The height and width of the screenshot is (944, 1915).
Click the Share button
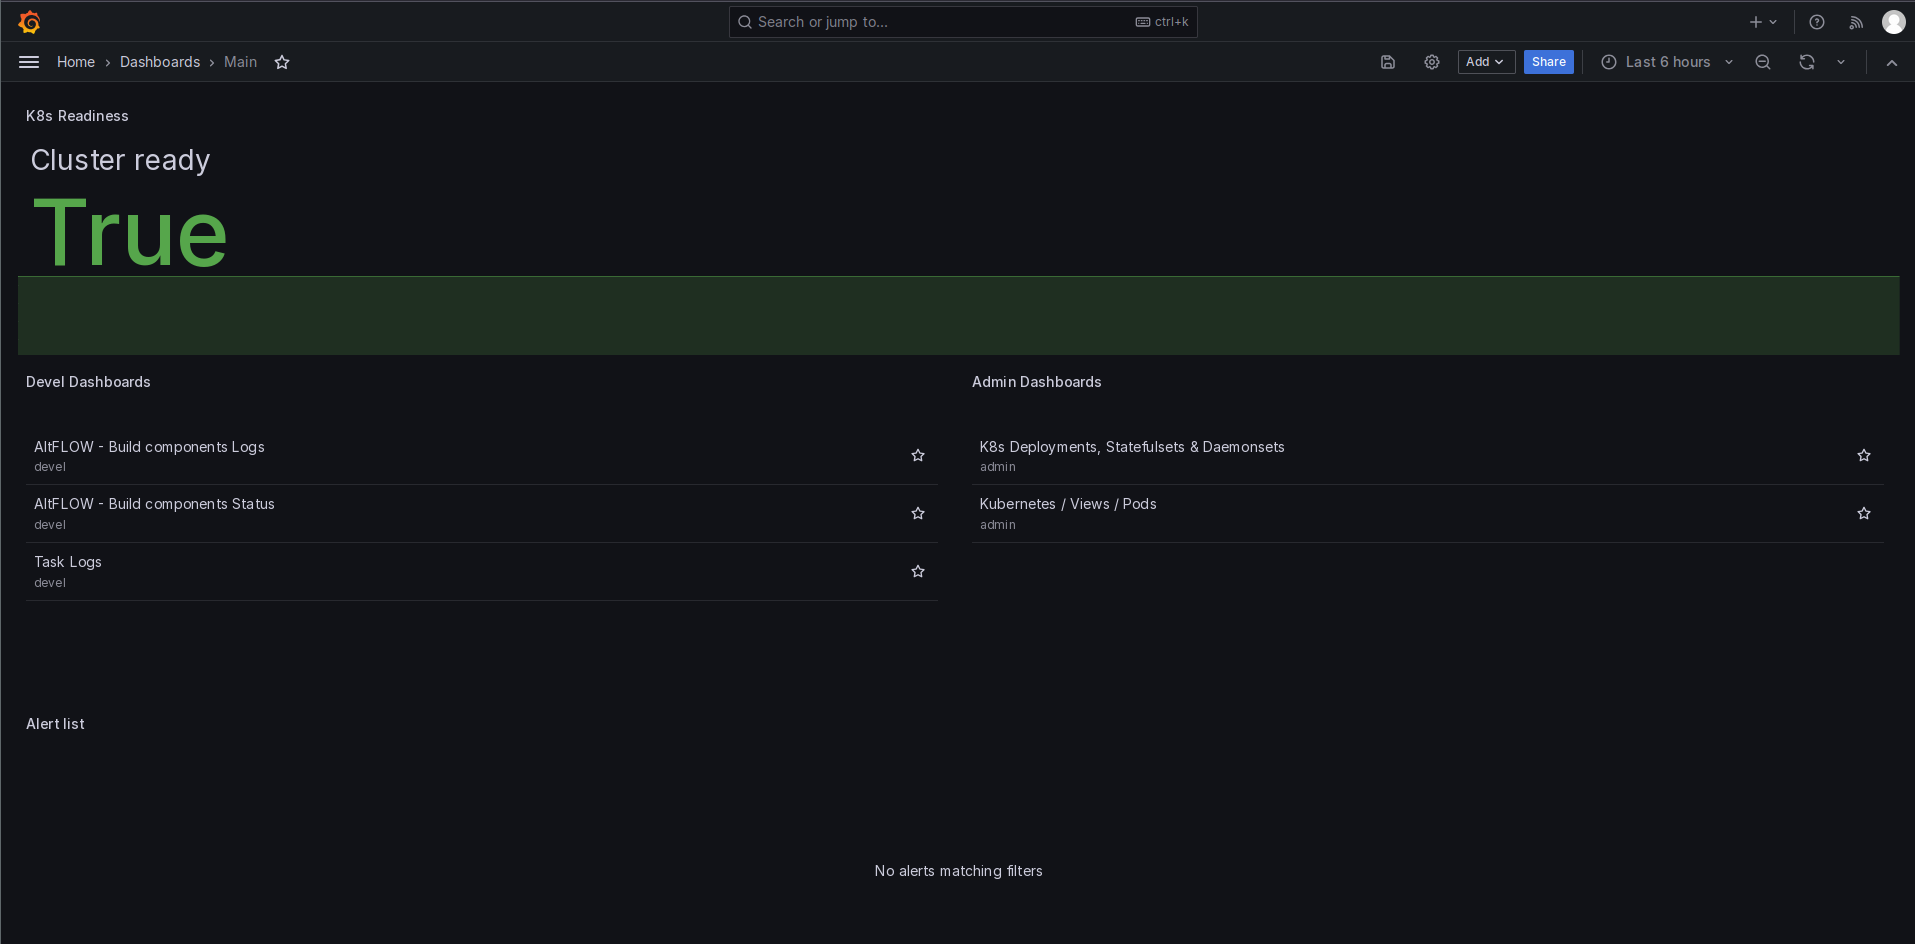coord(1548,62)
